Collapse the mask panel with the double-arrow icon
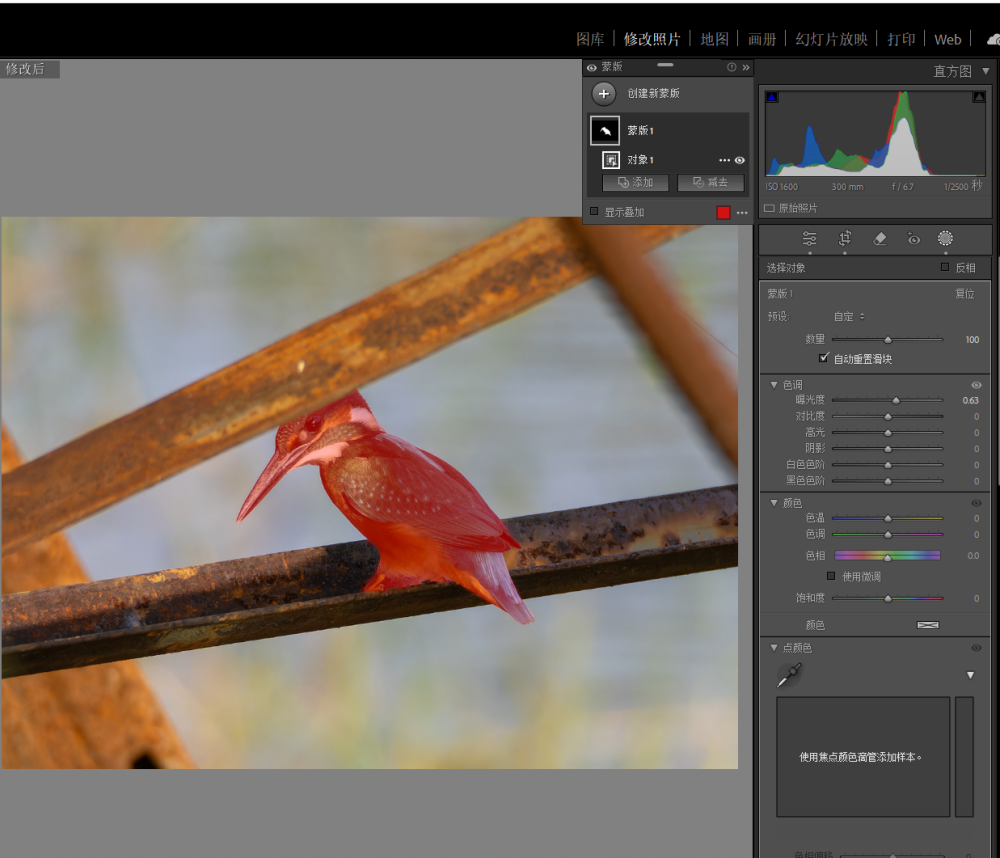Screen dimensions: 1000x858 [x=746, y=67]
